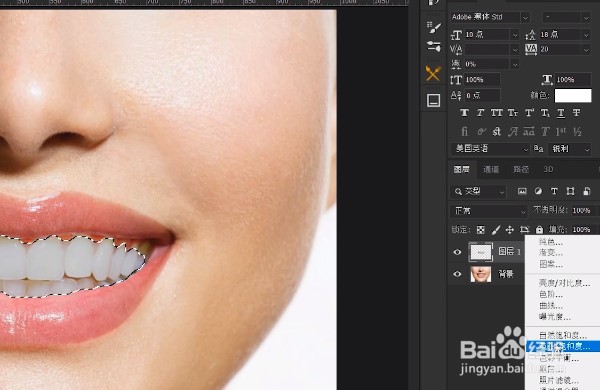Toggle Superscript text style
Image resolution: width=600 pixels, height=390 pixels.
[529, 113]
